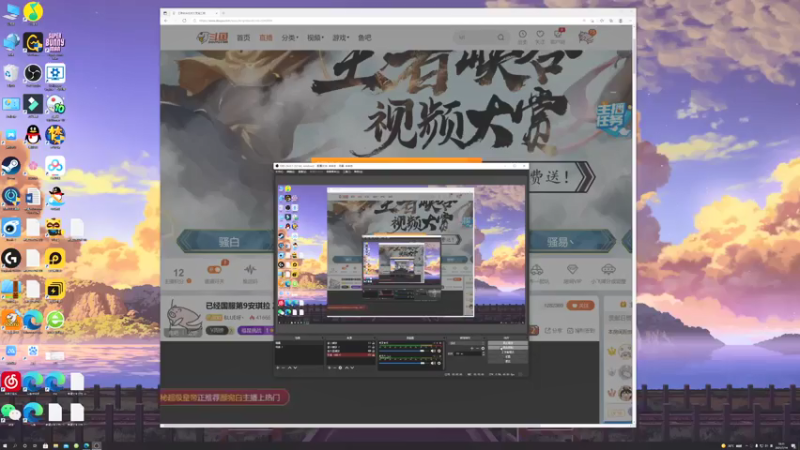Click the diamond VIP icon on the page
Screen dimensions: 800x450
[572, 269]
